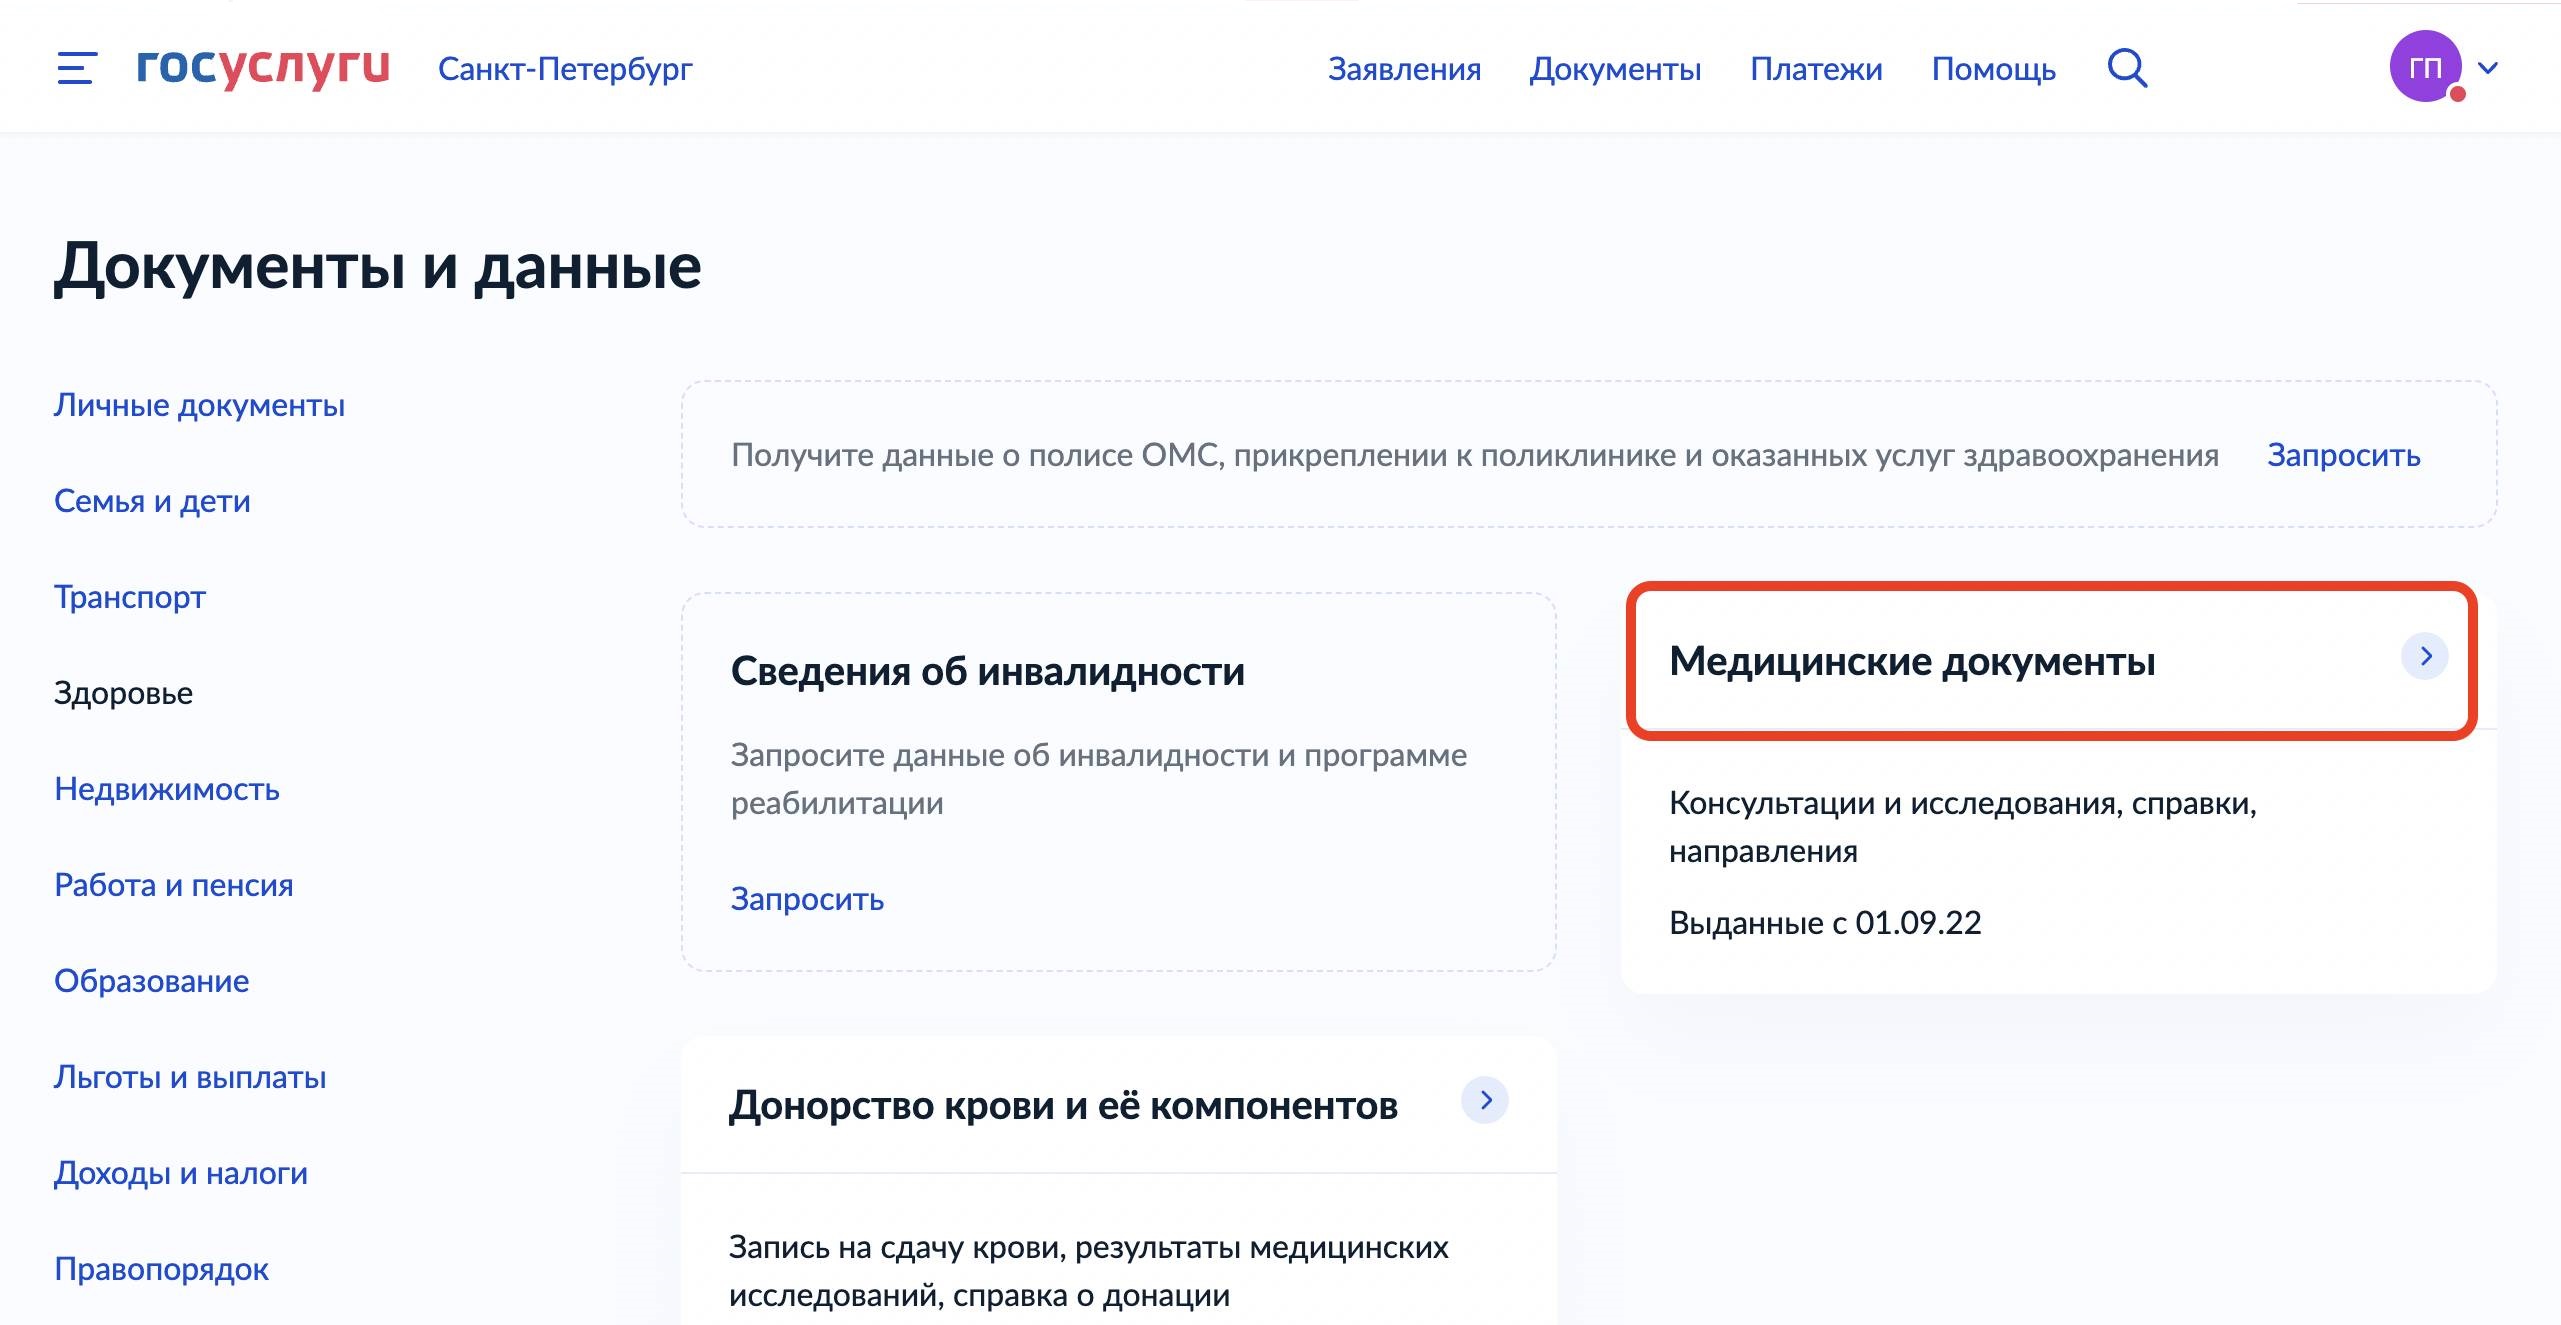The image size is (2561, 1325).
Task: Click the ГП profile avatar
Action: [2426, 67]
